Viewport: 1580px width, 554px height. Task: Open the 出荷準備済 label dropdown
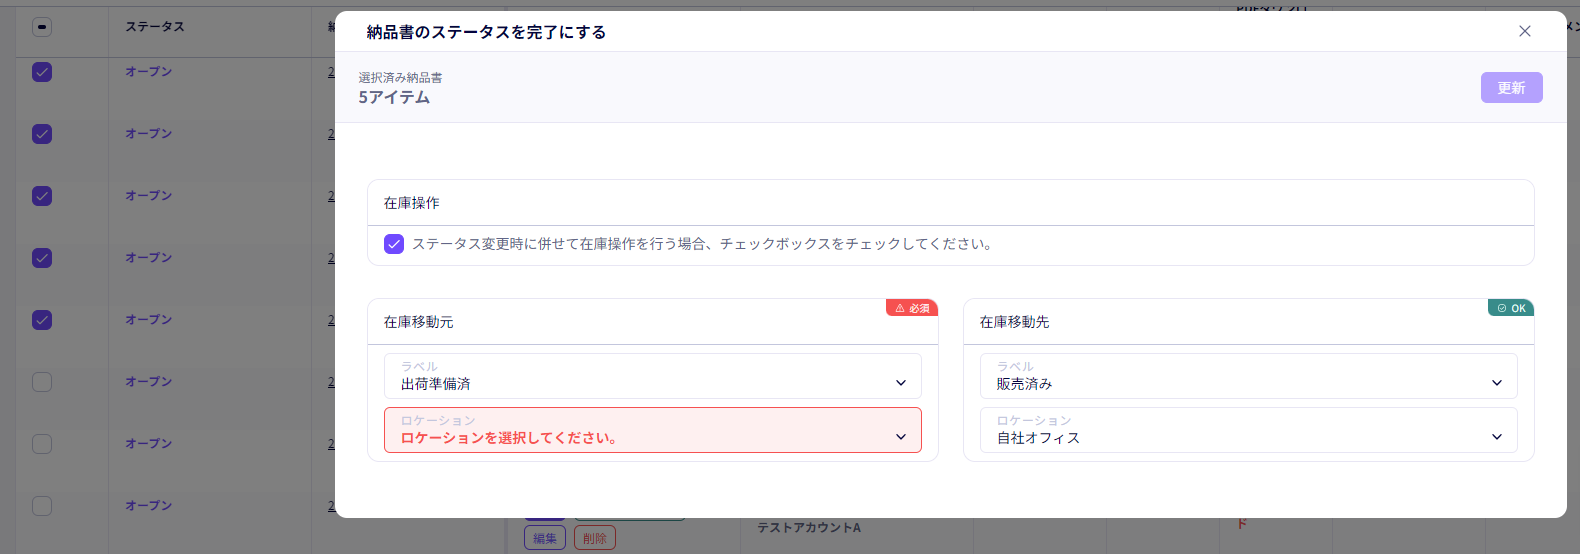pos(652,376)
